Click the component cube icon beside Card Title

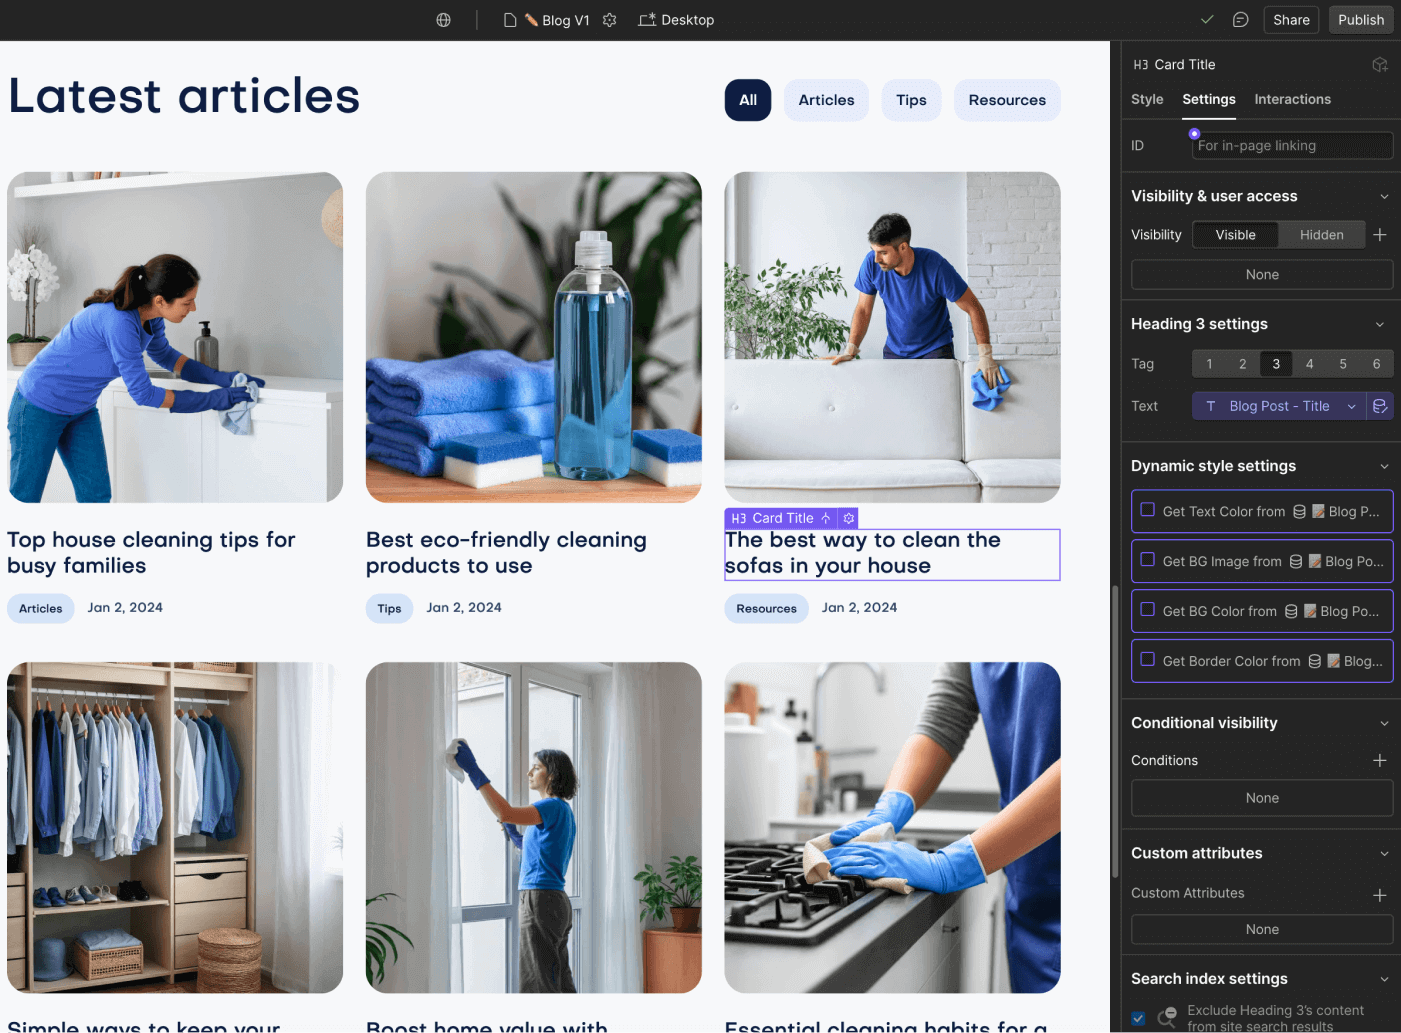tap(1380, 64)
